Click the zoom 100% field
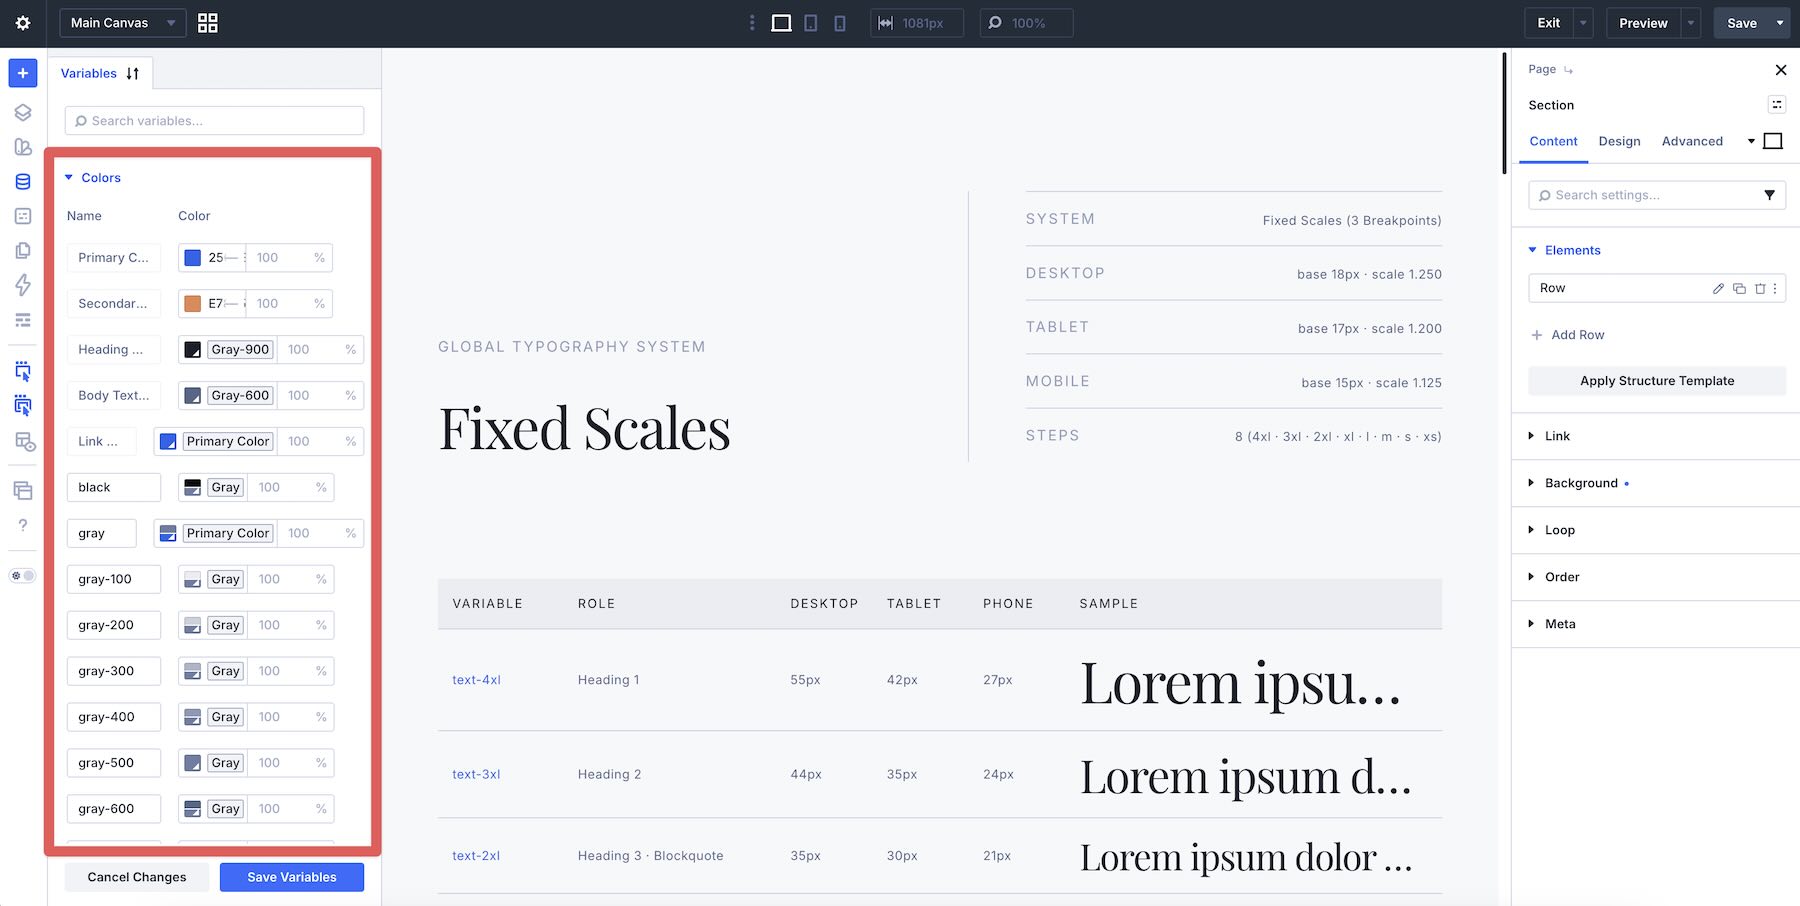Viewport: 1800px width, 906px height. click(x=1027, y=23)
